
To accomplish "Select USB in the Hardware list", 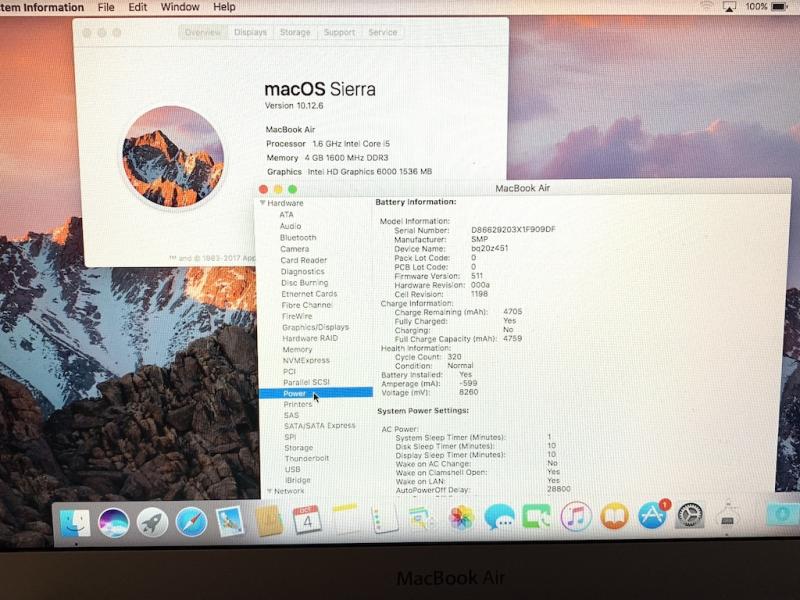I will pos(292,469).
